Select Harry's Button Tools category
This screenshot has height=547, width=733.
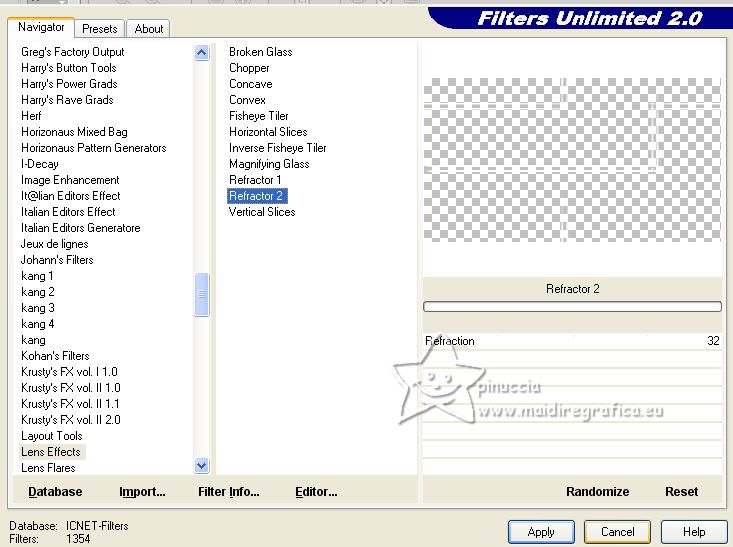[x=69, y=68]
